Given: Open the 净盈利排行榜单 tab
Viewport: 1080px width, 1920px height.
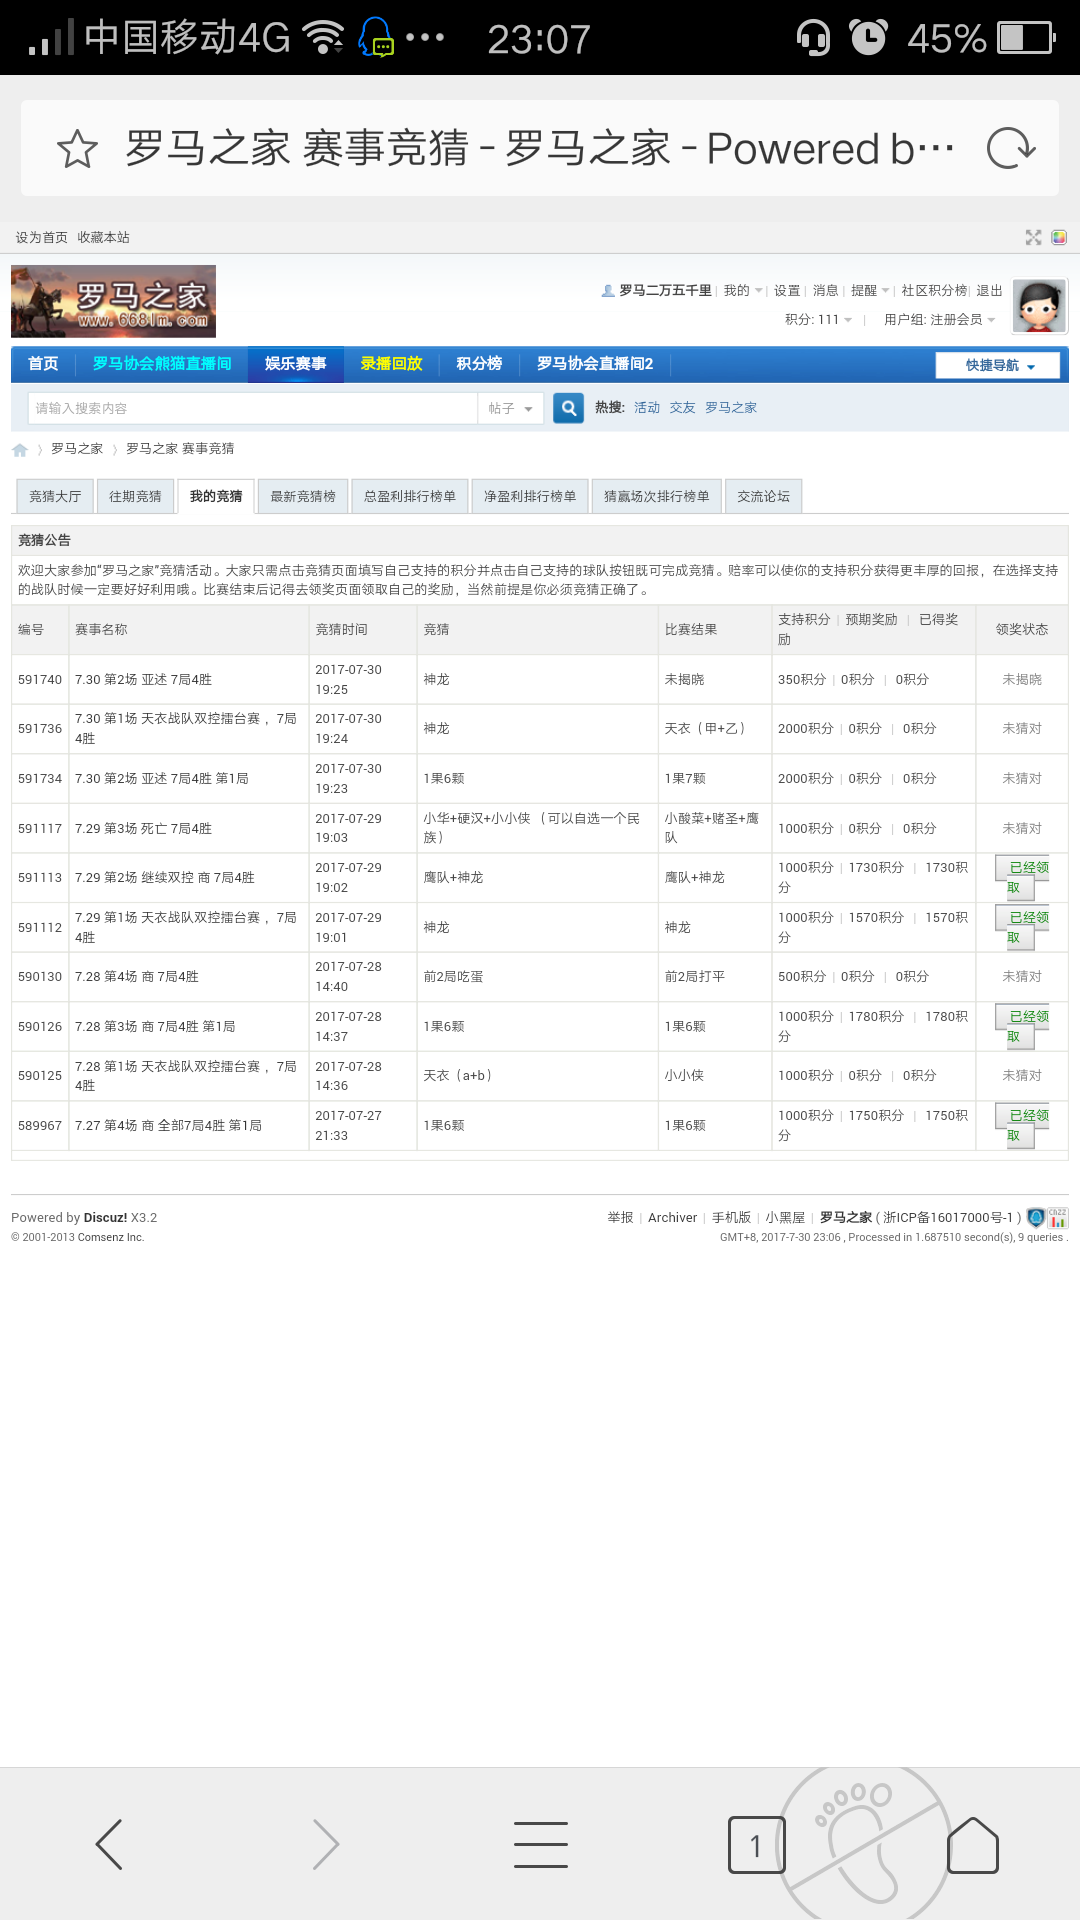Looking at the screenshot, I should pos(530,496).
